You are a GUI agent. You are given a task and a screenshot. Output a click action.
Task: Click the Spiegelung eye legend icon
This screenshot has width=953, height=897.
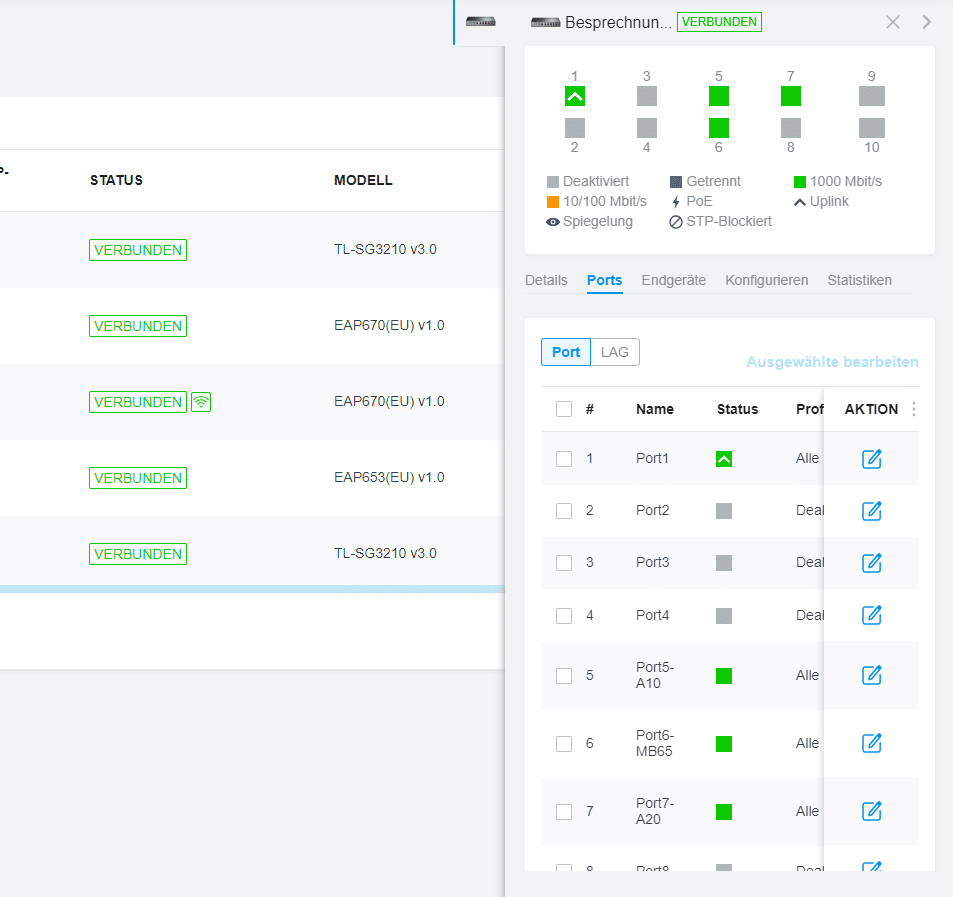552,222
